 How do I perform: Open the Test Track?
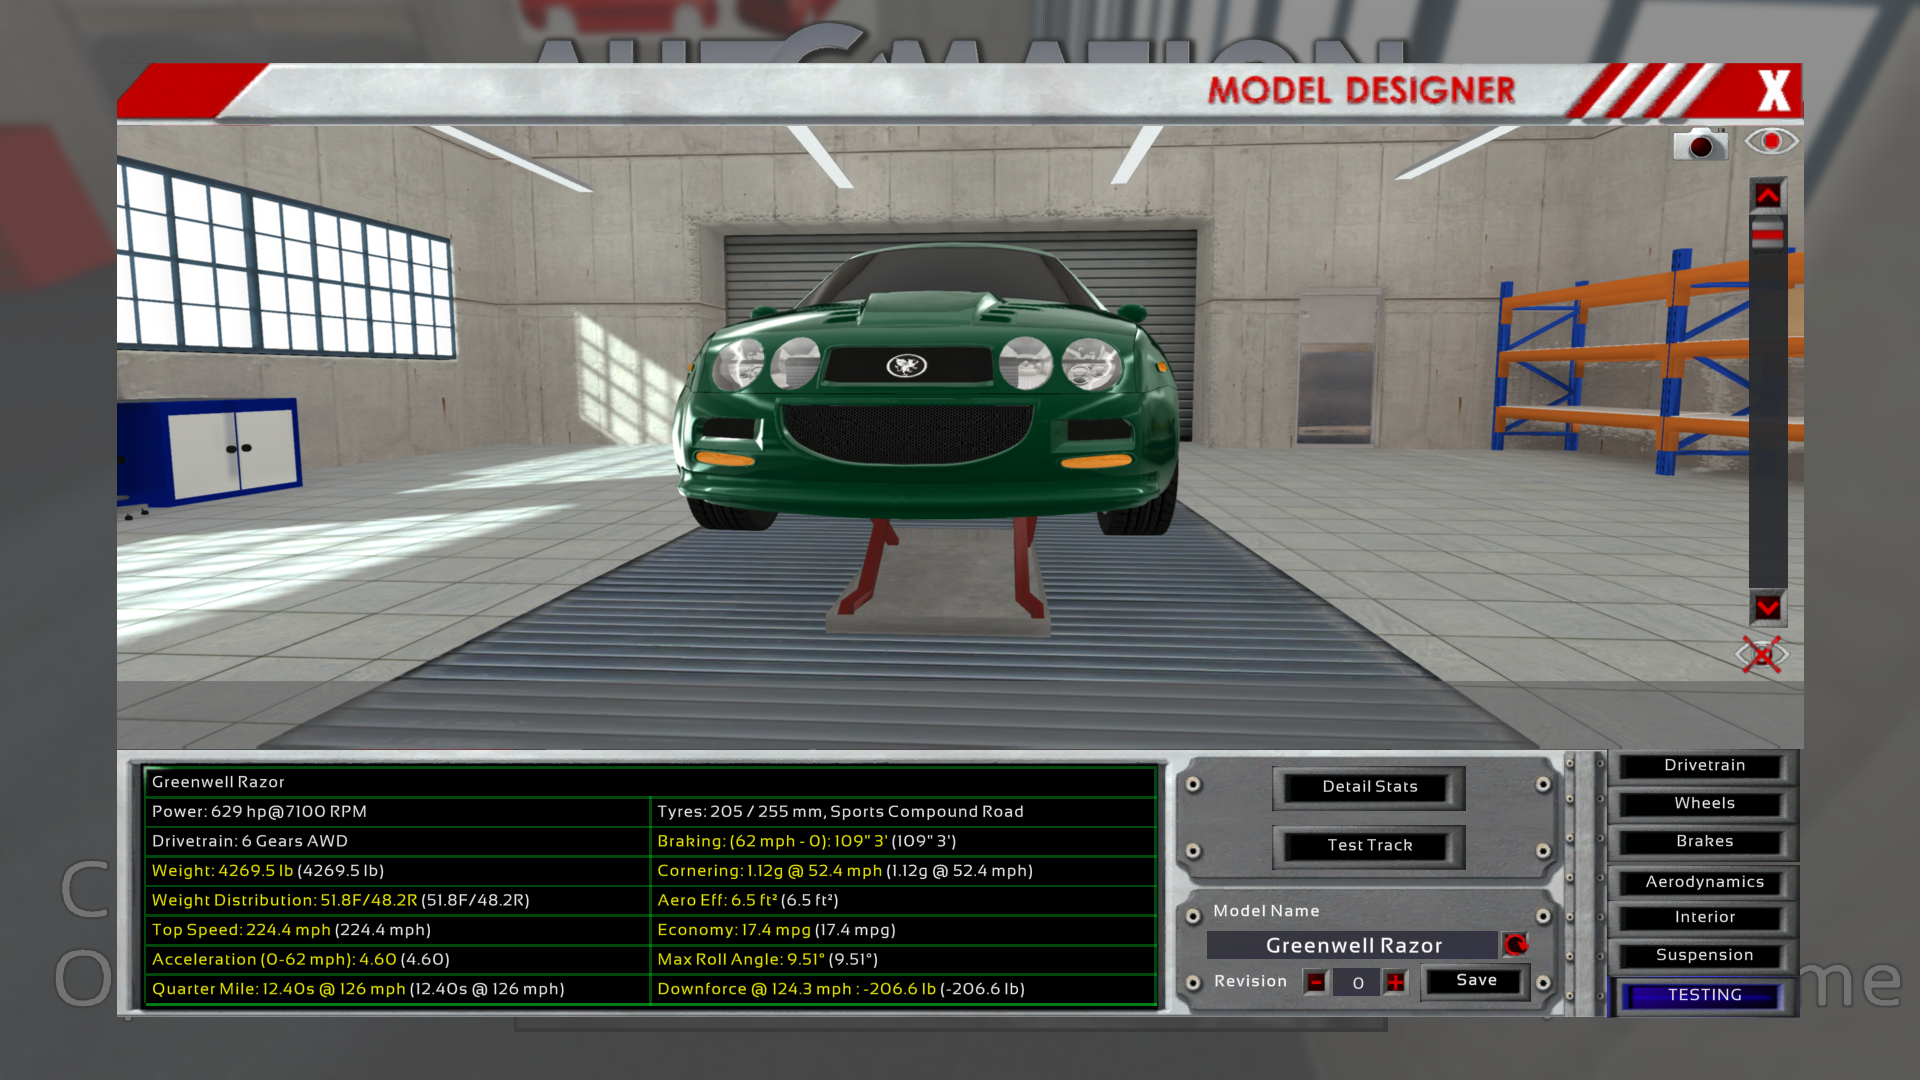1369,846
